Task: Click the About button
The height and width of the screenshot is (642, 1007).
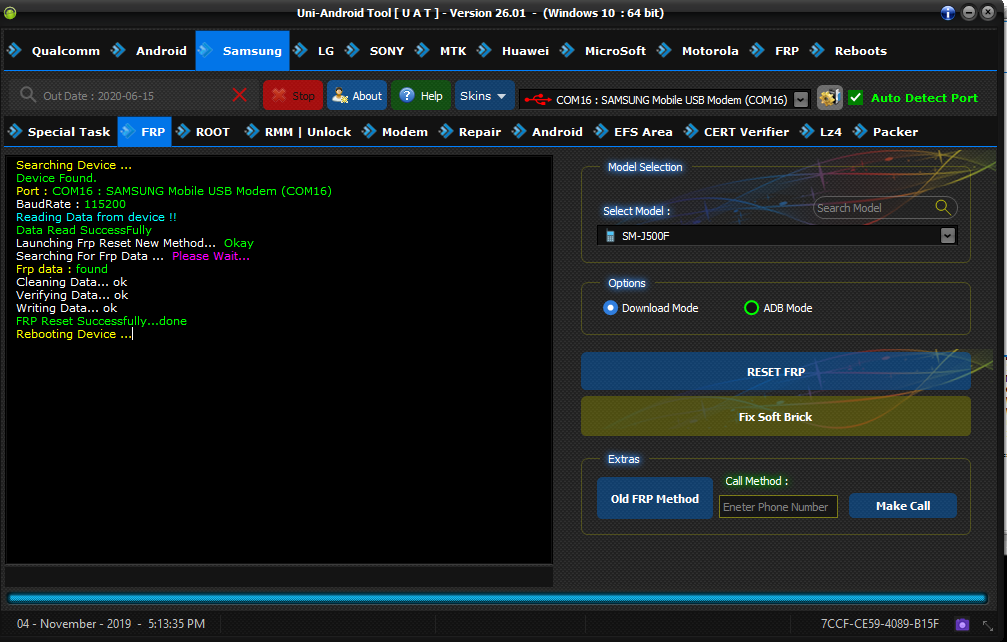Action: pos(357,96)
